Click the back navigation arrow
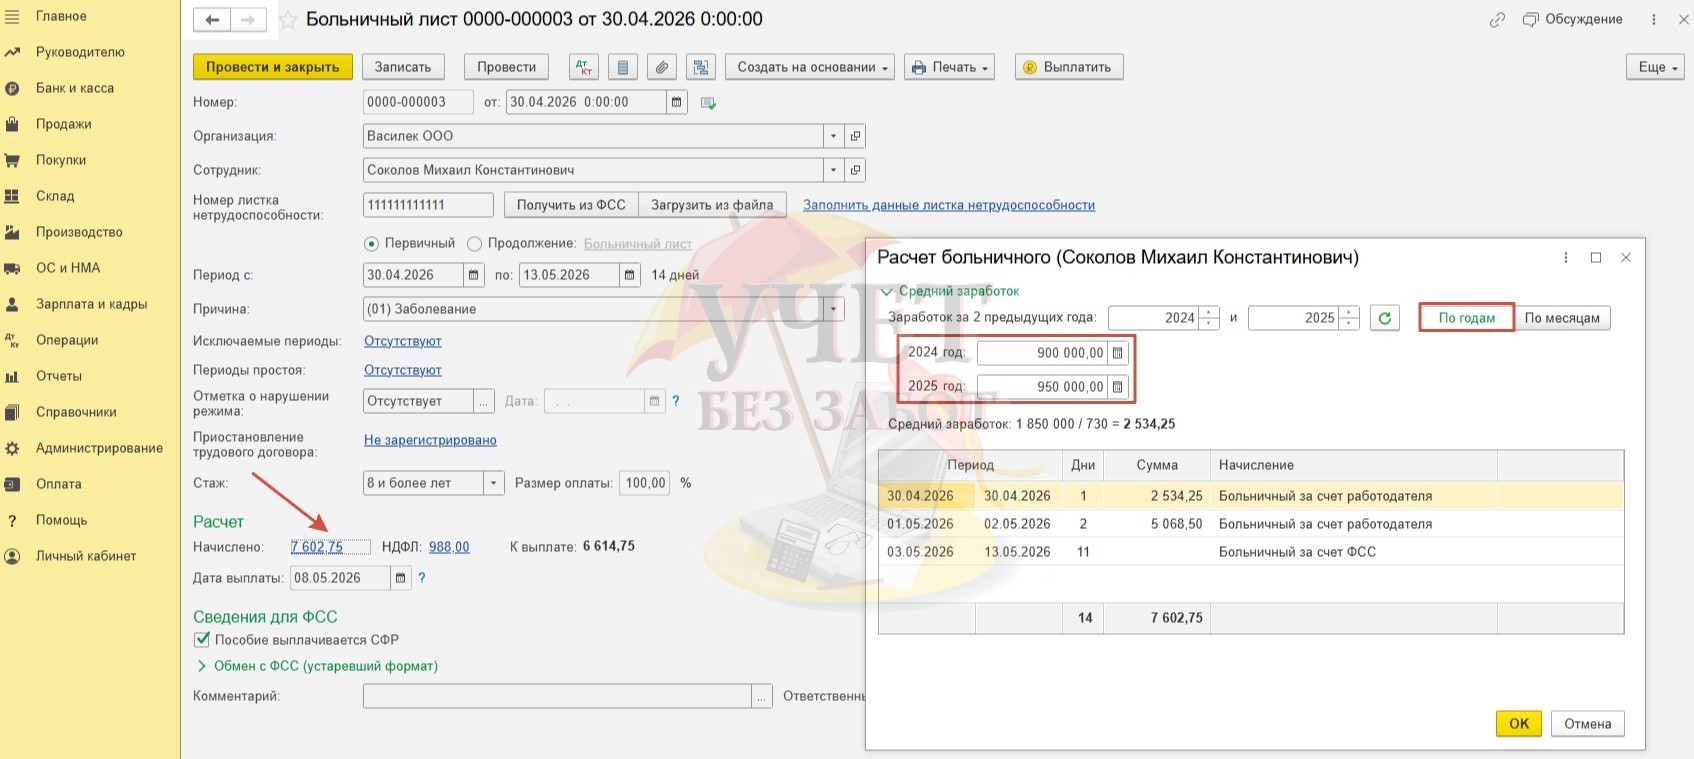 click(x=212, y=20)
